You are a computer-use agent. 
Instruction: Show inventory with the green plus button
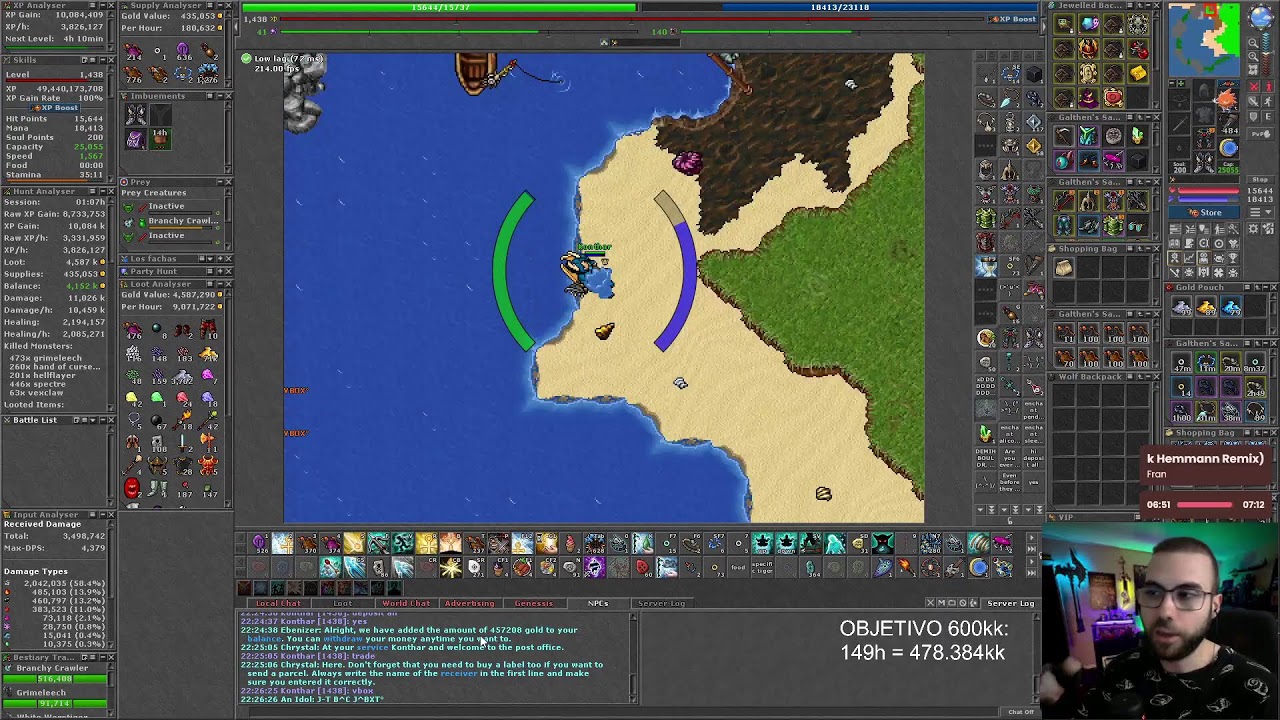click(1181, 83)
